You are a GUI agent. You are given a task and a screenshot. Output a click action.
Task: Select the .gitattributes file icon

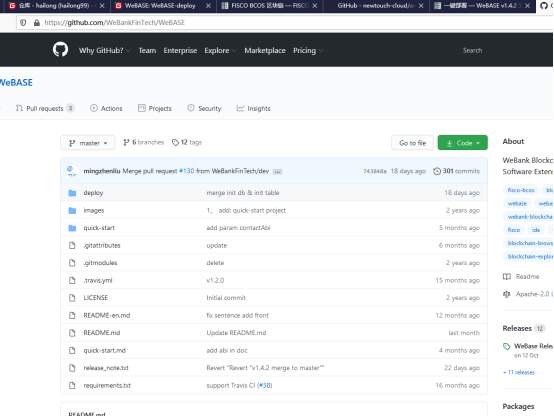(72, 245)
